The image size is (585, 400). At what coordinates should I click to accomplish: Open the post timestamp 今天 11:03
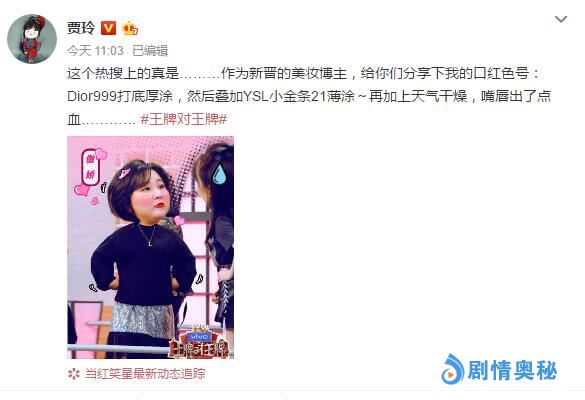(95, 51)
